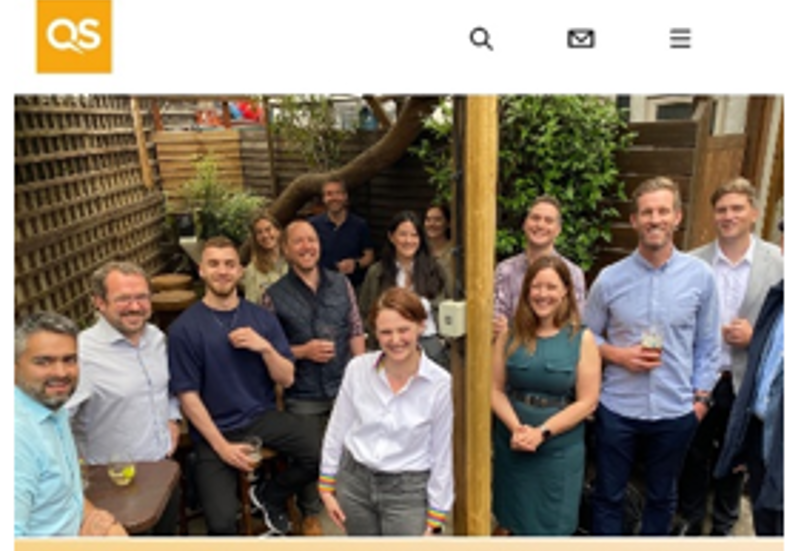Click the wooden post in the photo's center
Viewport: 800px width, 551px height.
tap(479, 315)
